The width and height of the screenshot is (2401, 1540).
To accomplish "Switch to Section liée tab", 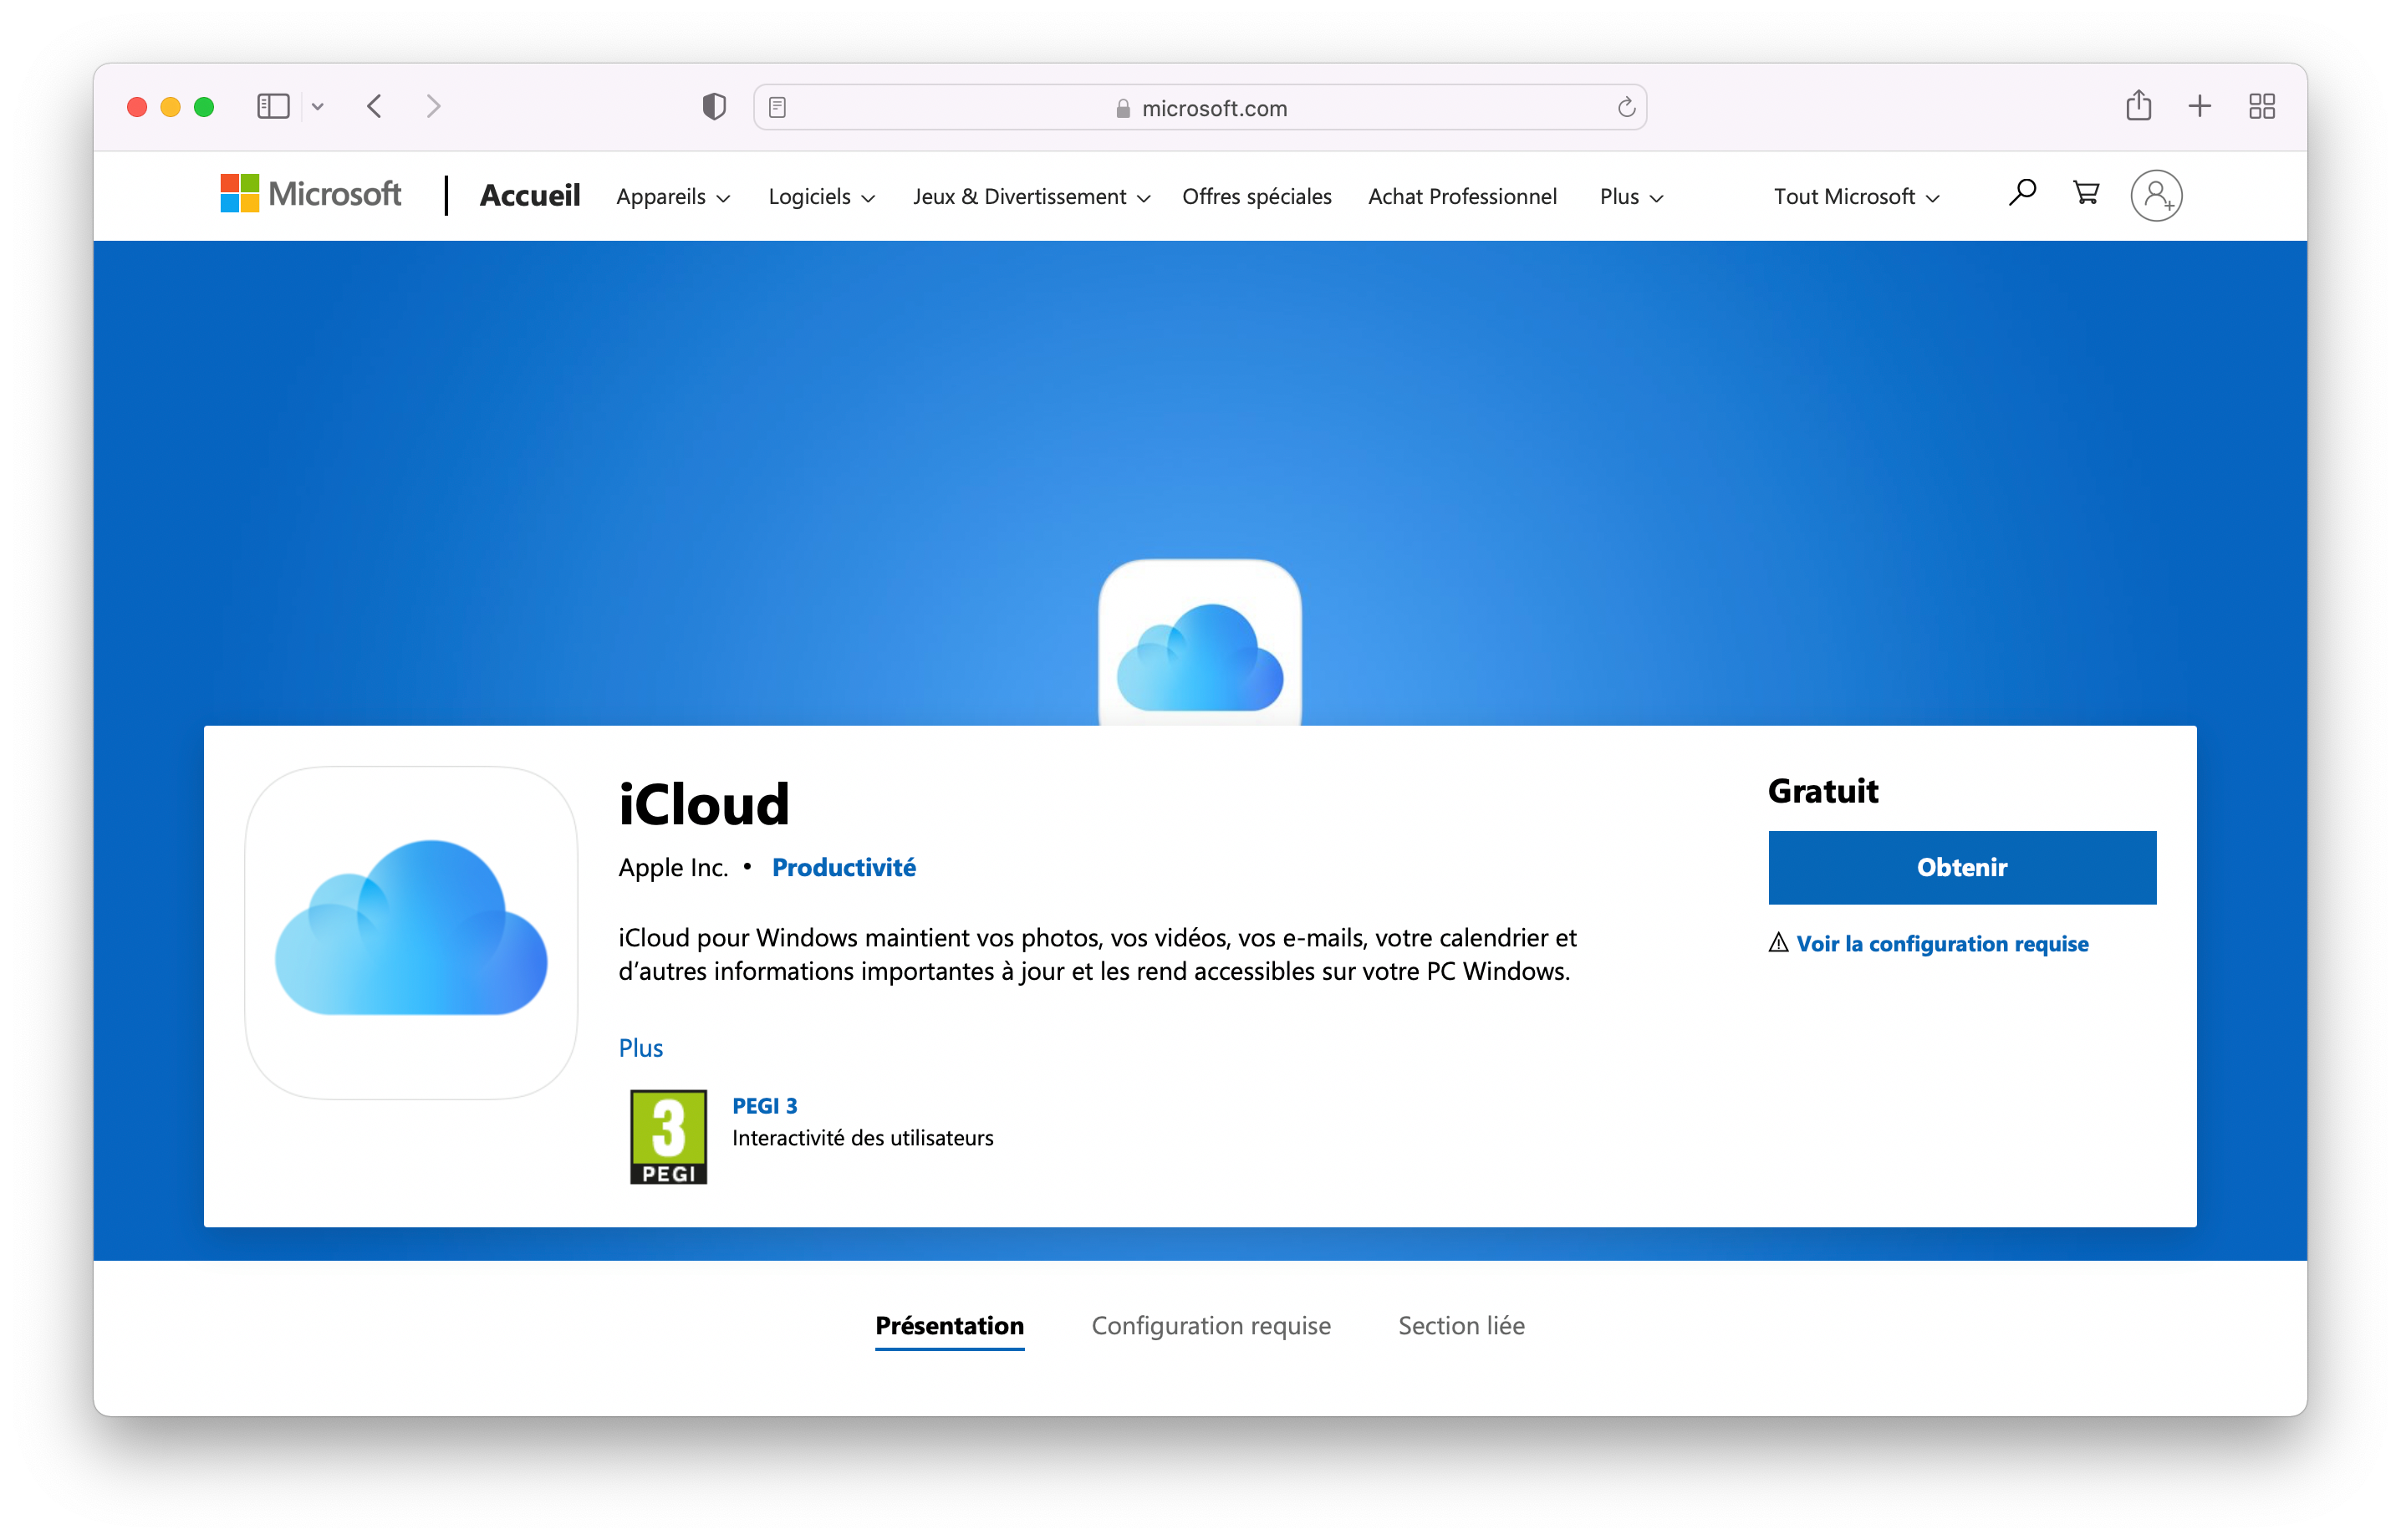I will tap(1461, 1325).
